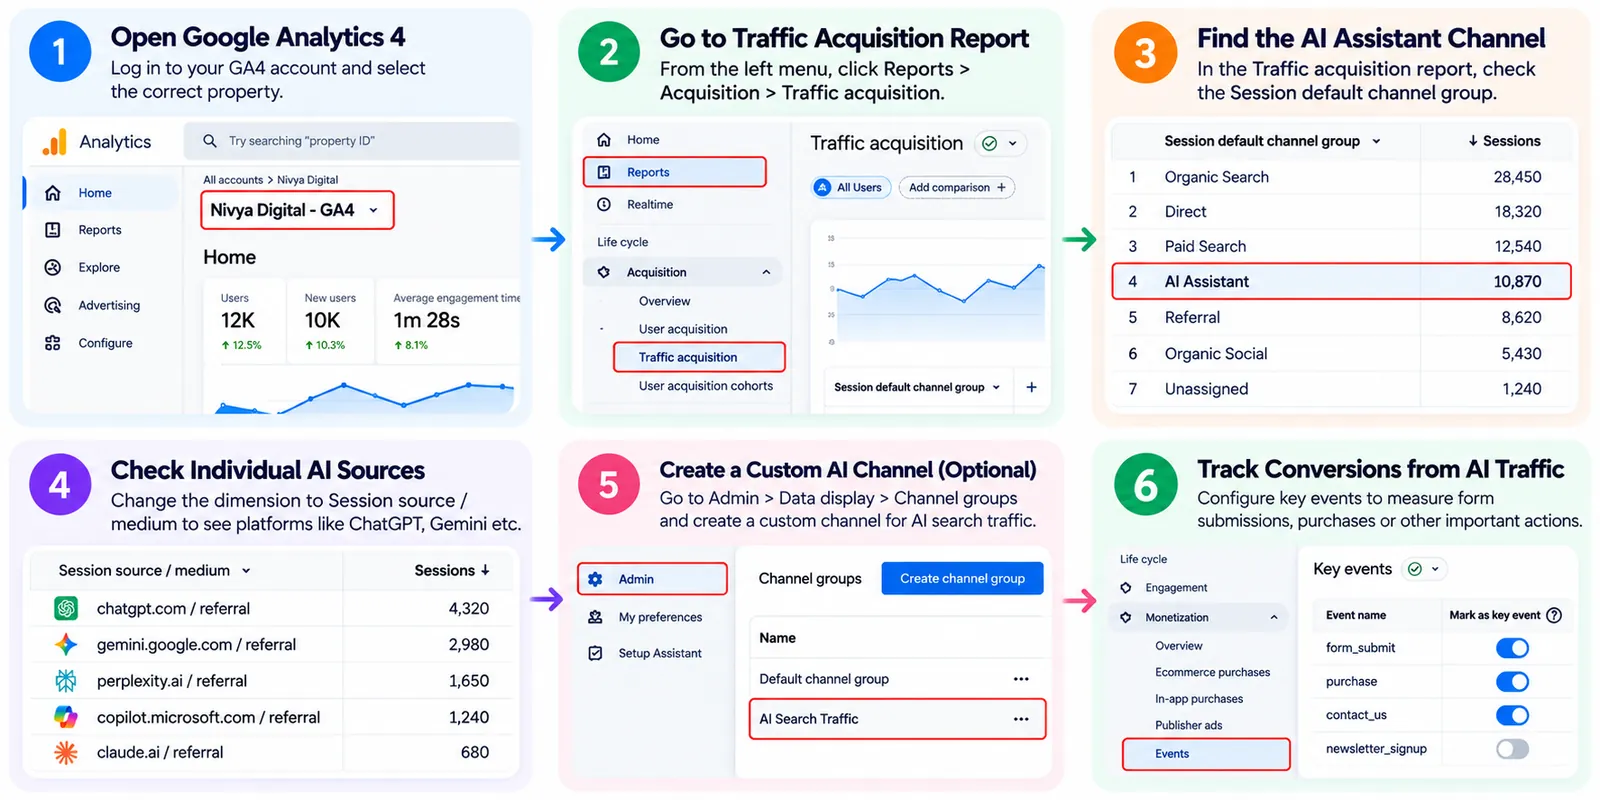
Task: Open the three-dot menu for AI Search Traffic
Action: [1021, 719]
